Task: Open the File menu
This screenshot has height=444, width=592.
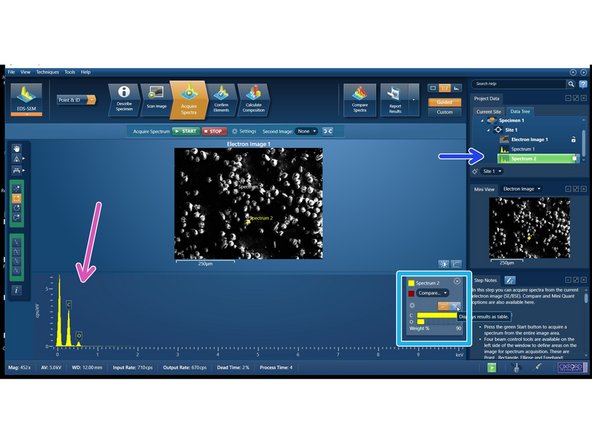Action: (x=11, y=72)
